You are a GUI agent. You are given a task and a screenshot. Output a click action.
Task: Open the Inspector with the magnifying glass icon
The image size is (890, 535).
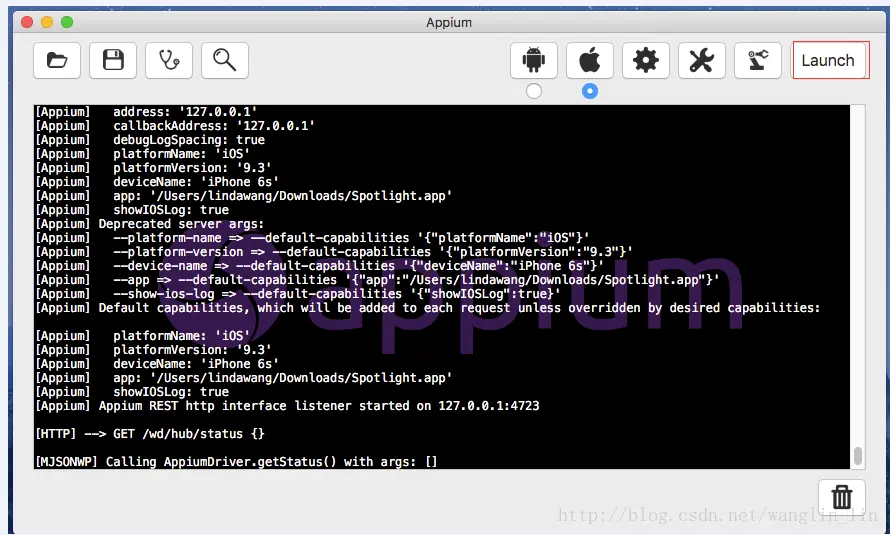(x=225, y=60)
